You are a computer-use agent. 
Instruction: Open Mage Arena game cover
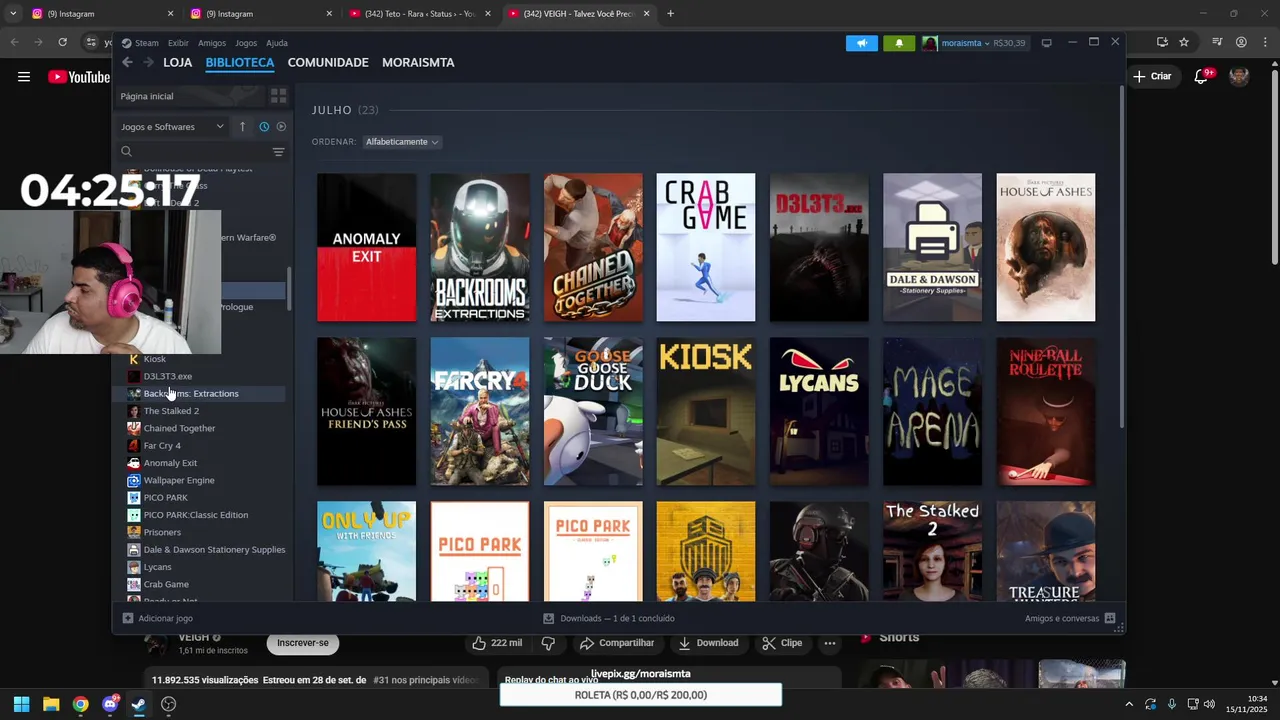click(932, 411)
